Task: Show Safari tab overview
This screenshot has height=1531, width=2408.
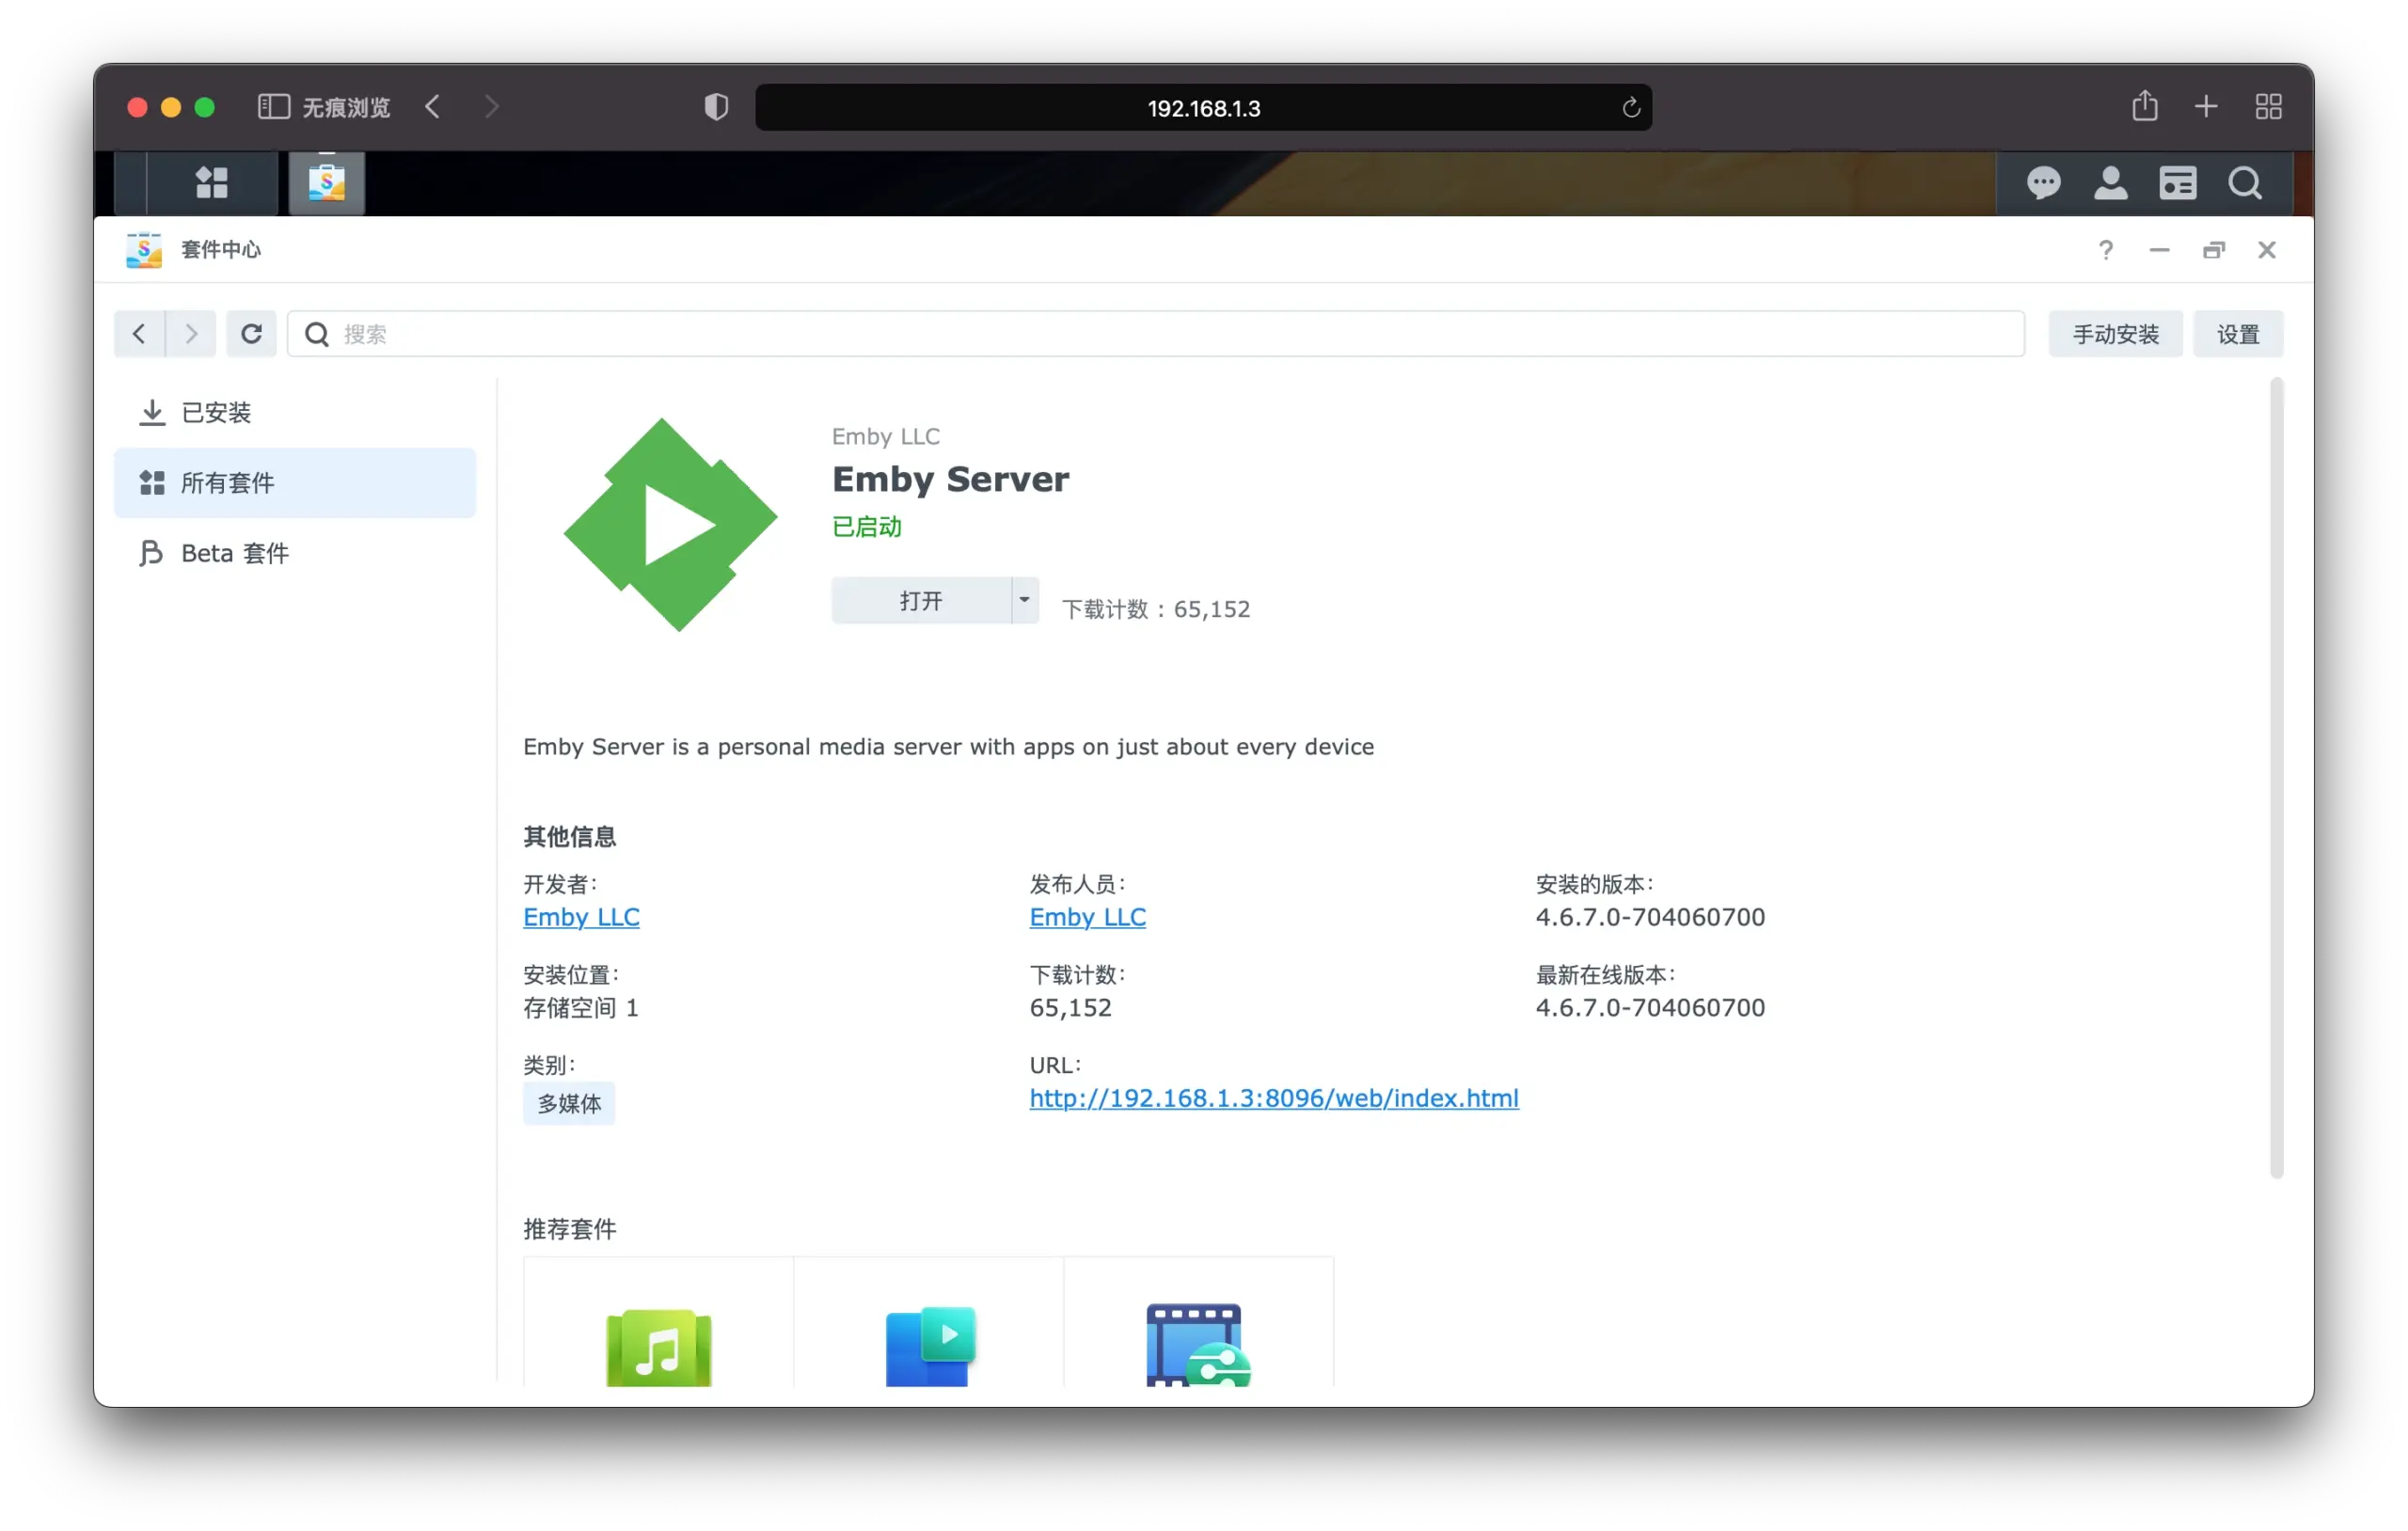Action: pyautogui.click(x=2268, y=107)
